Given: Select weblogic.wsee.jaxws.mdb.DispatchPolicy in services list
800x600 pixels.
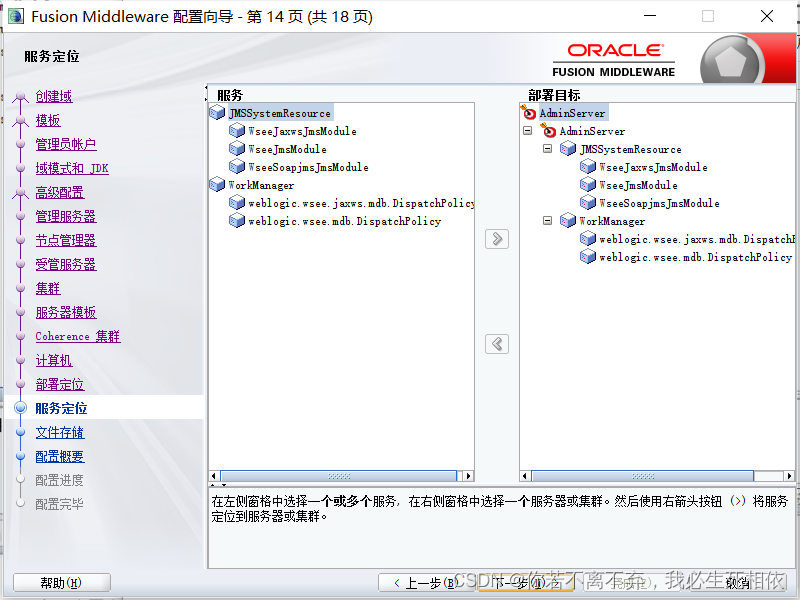Looking at the screenshot, I should 361,203.
